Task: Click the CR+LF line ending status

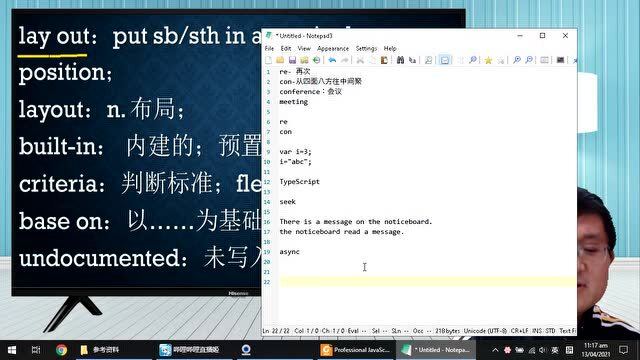Action: (520, 331)
